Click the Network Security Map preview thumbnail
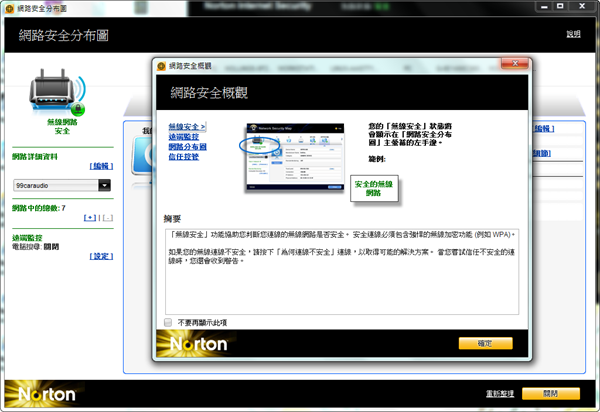Image resolution: width=600 pixels, height=412 pixels. pos(295,157)
